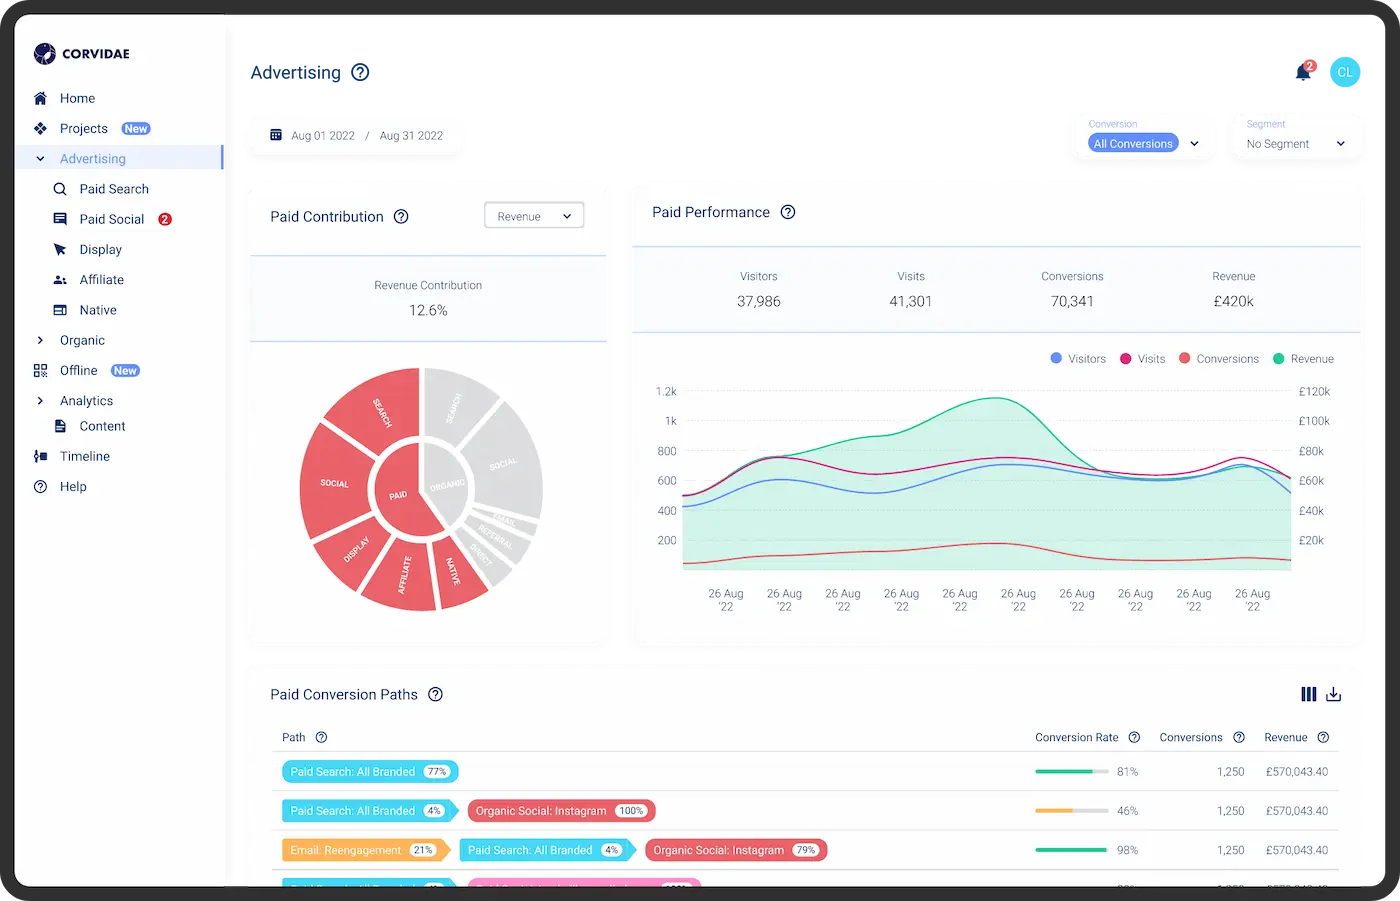Viewport: 1400px width, 901px height.
Task: Open the Revenue dropdown in Paid Contribution
Action: pyautogui.click(x=534, y=216)
